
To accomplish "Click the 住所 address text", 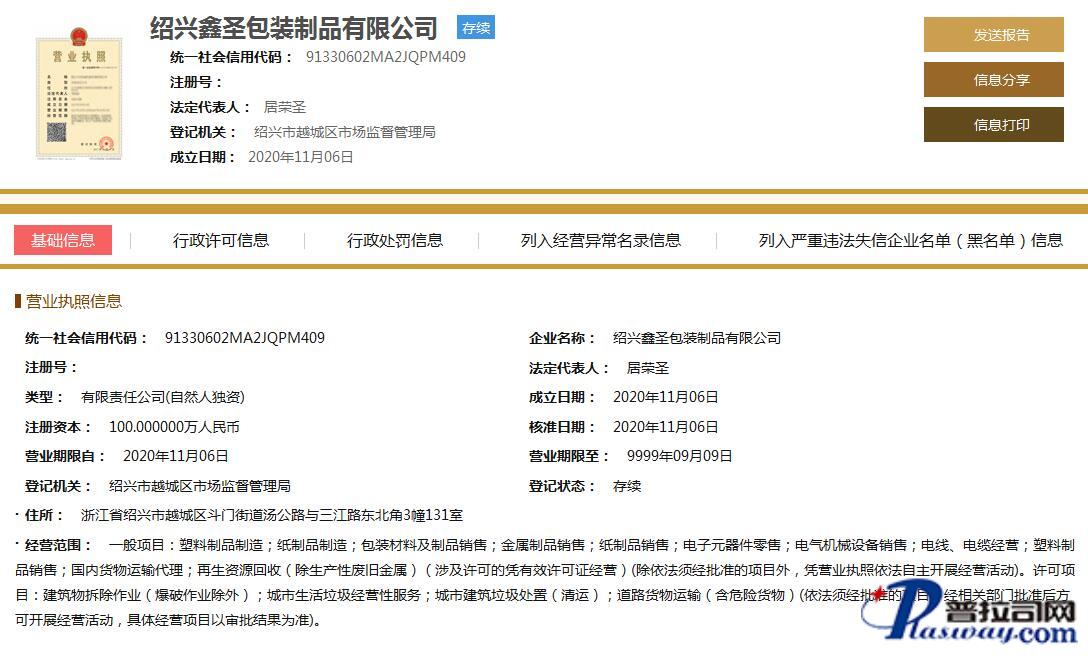I will (271, 516).
